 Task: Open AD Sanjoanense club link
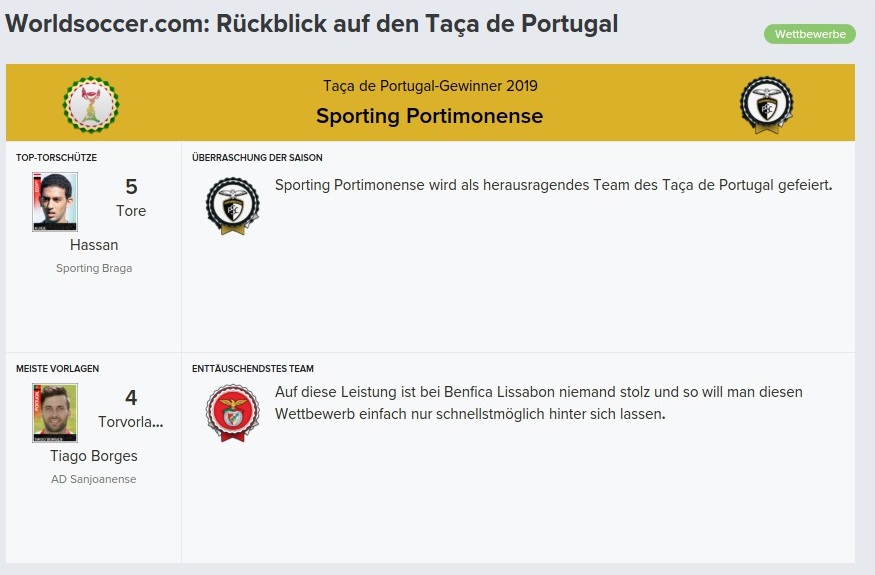[94, 479]
